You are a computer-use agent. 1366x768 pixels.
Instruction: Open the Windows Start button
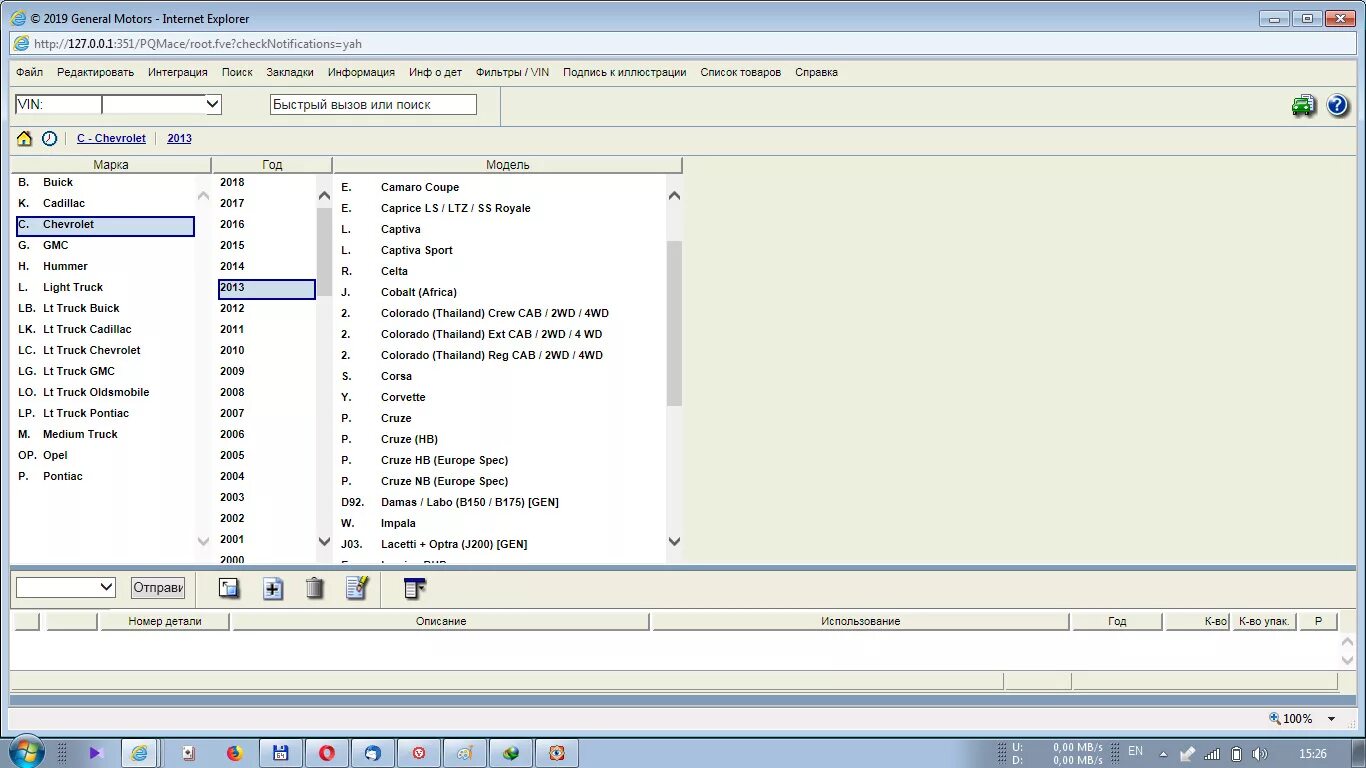[26, 752]
